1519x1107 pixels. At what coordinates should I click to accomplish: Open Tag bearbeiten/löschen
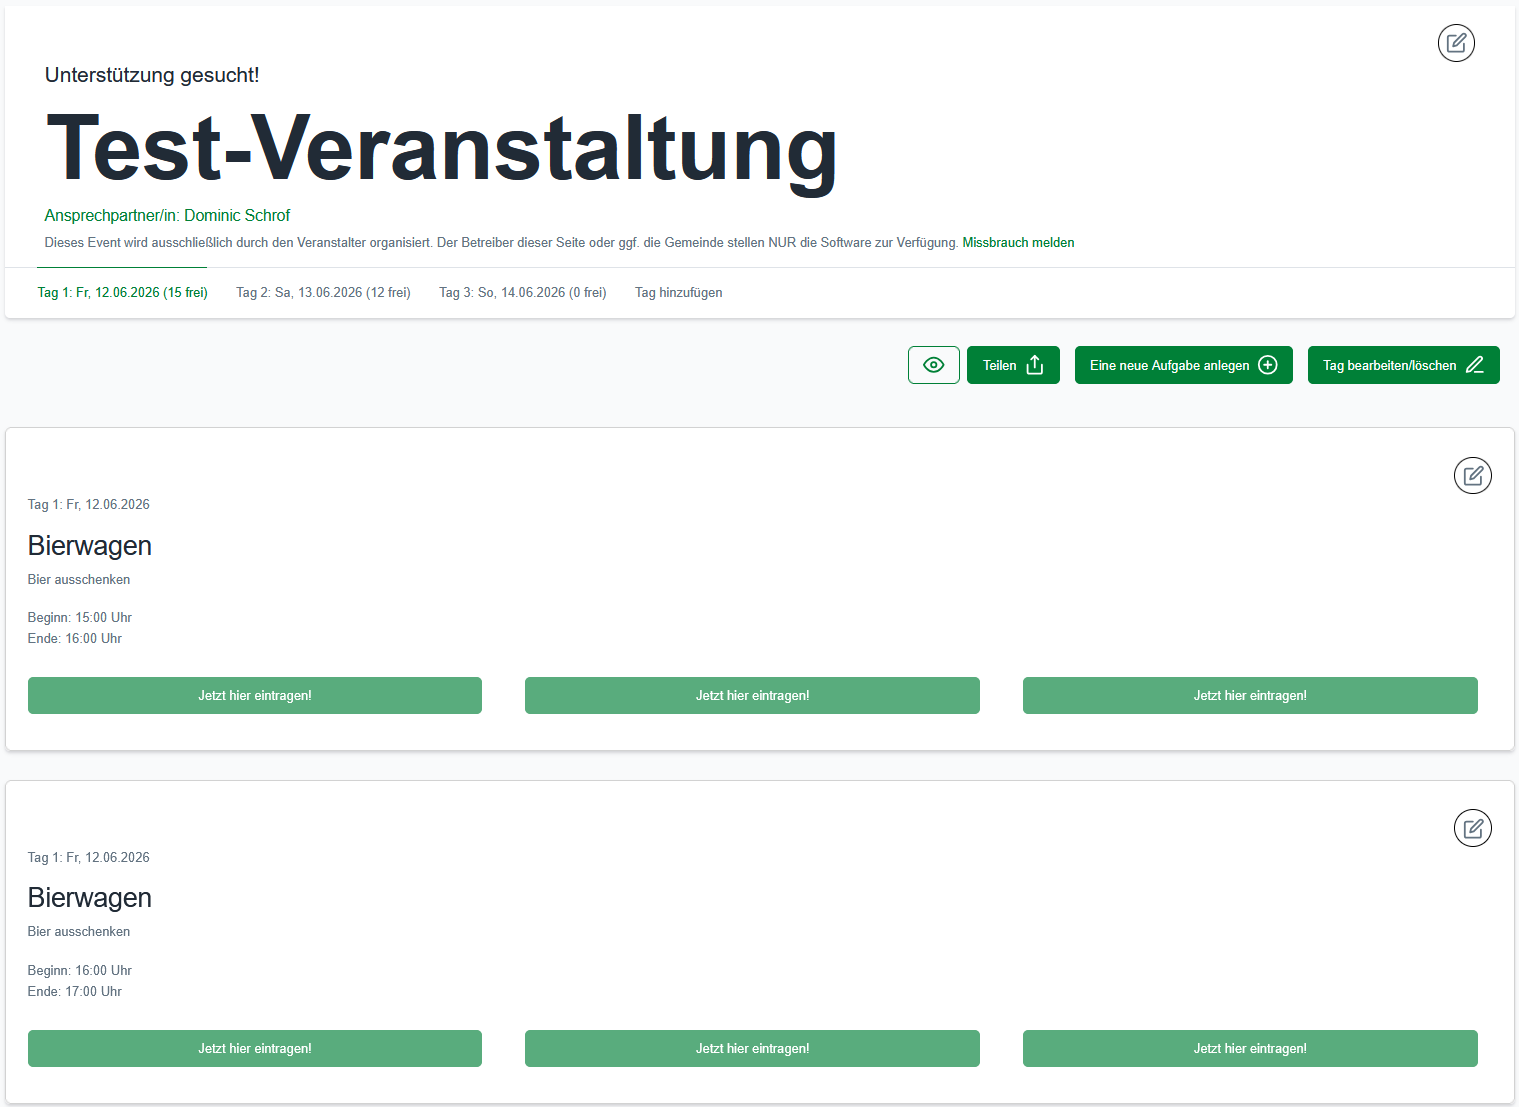pos(1403,365)
